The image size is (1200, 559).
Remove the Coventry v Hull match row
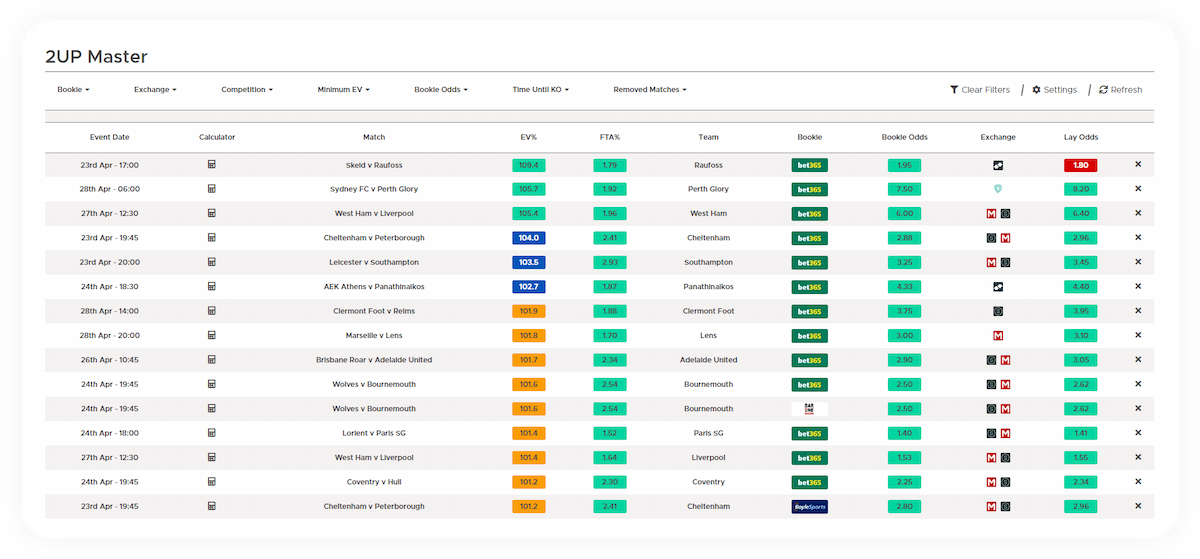click(x=1137, y=482)
